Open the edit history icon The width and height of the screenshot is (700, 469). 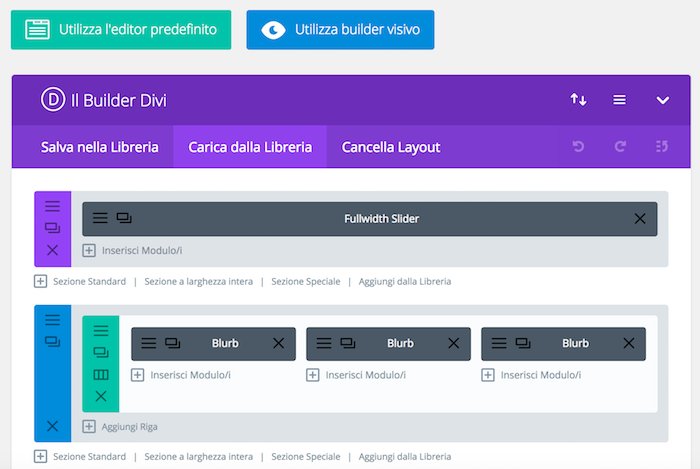pyautogui.click(x=662, y=146)
